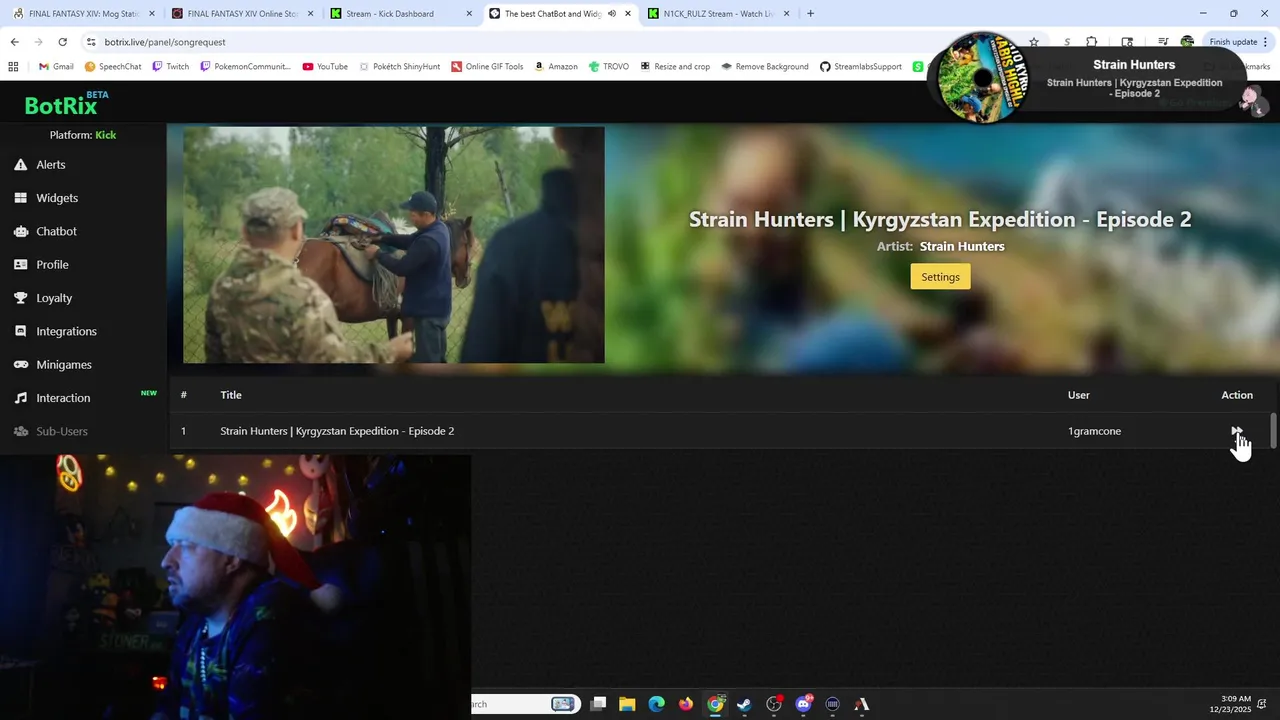1280x720 pixels.
Task: Open Amazon bookmark
Action: [556, 67]
